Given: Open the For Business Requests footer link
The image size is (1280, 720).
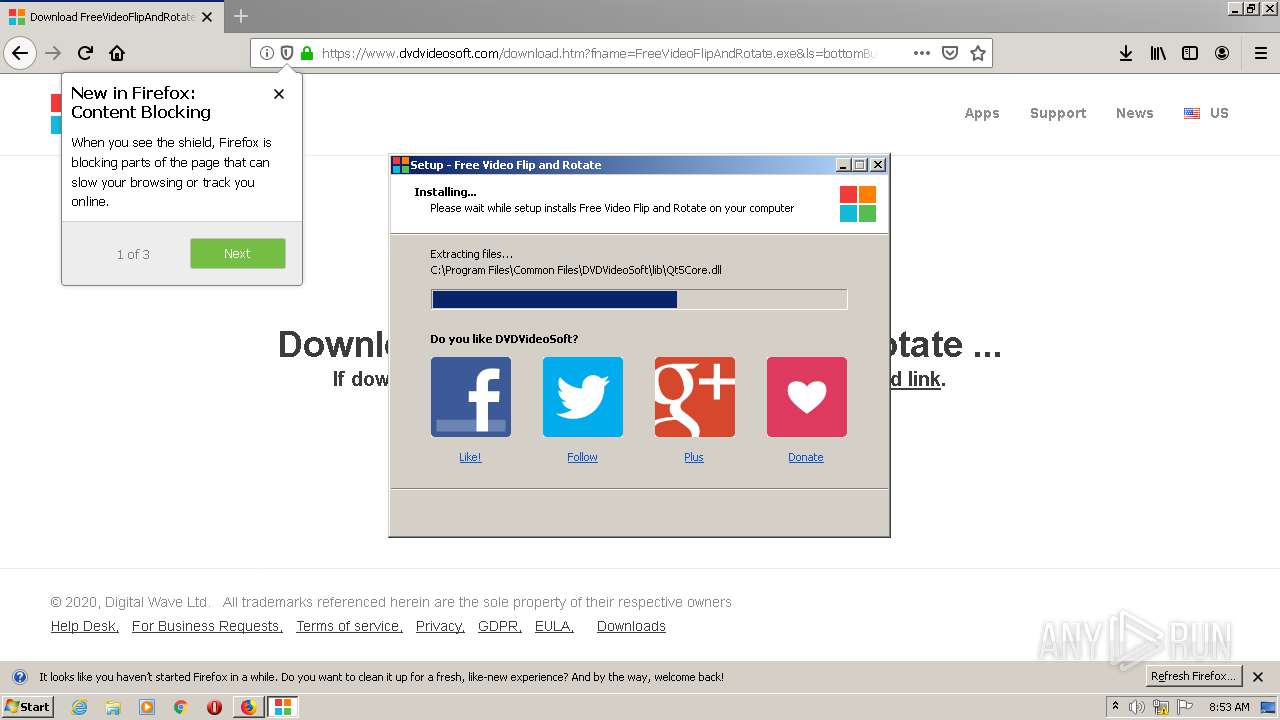Looking at the screenshot, I should point(207,626).
